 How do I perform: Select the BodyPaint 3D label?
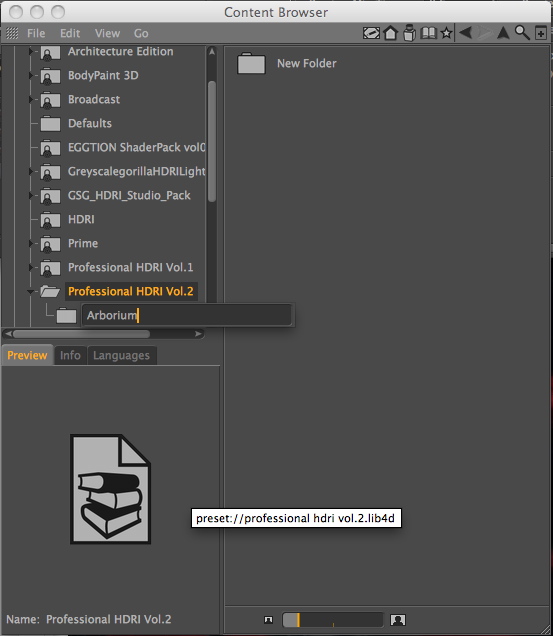coord(103,75)
